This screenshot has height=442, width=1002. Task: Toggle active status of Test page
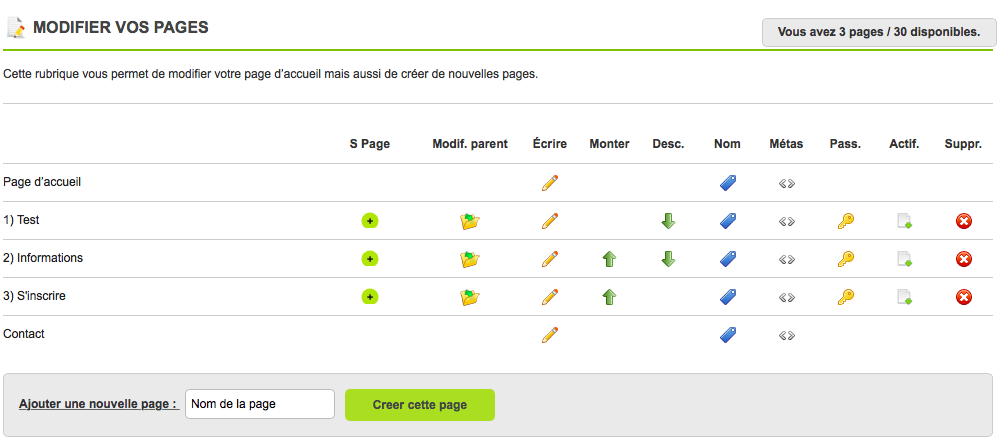(904, 221)
